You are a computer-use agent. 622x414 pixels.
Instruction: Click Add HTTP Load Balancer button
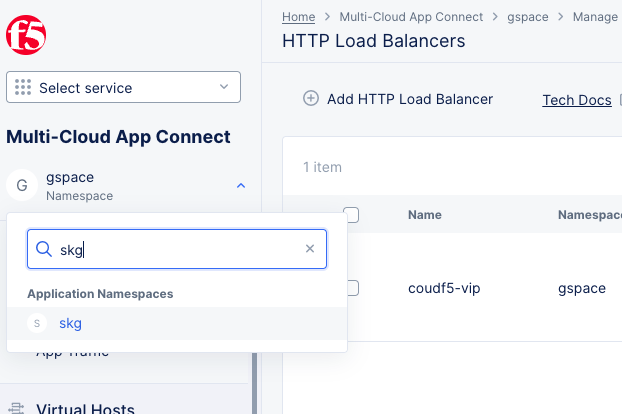point(409,99)
